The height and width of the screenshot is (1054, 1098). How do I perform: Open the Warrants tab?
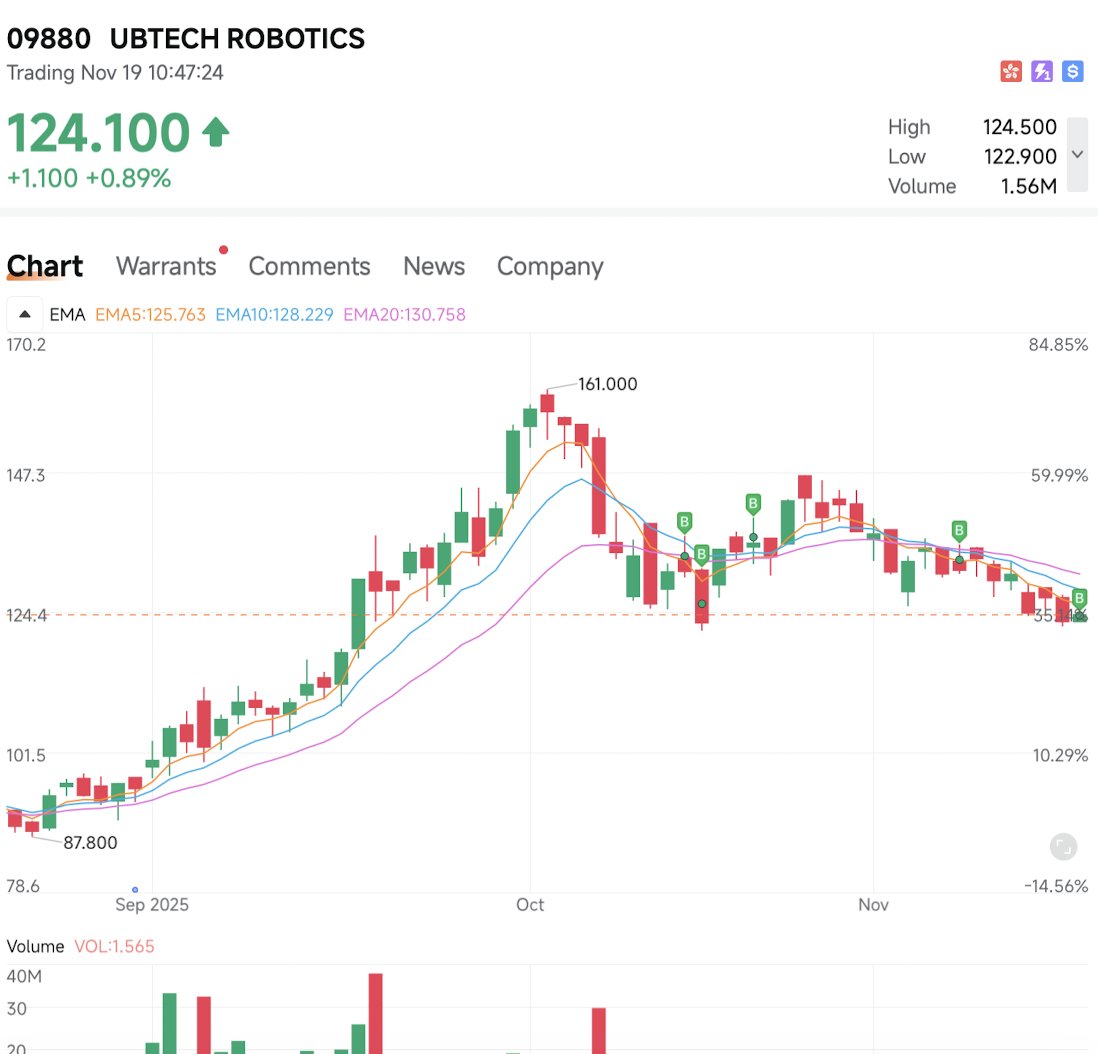pos(166,266)
